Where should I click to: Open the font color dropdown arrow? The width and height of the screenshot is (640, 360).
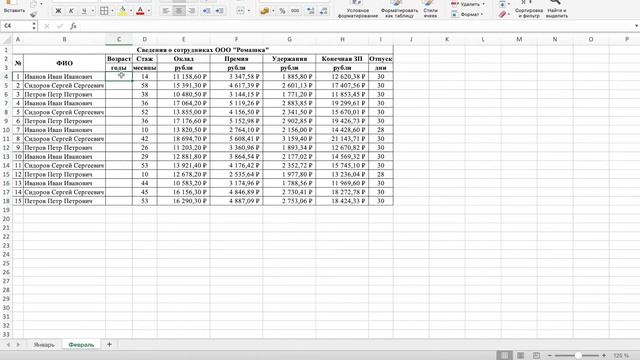[149, 11]
